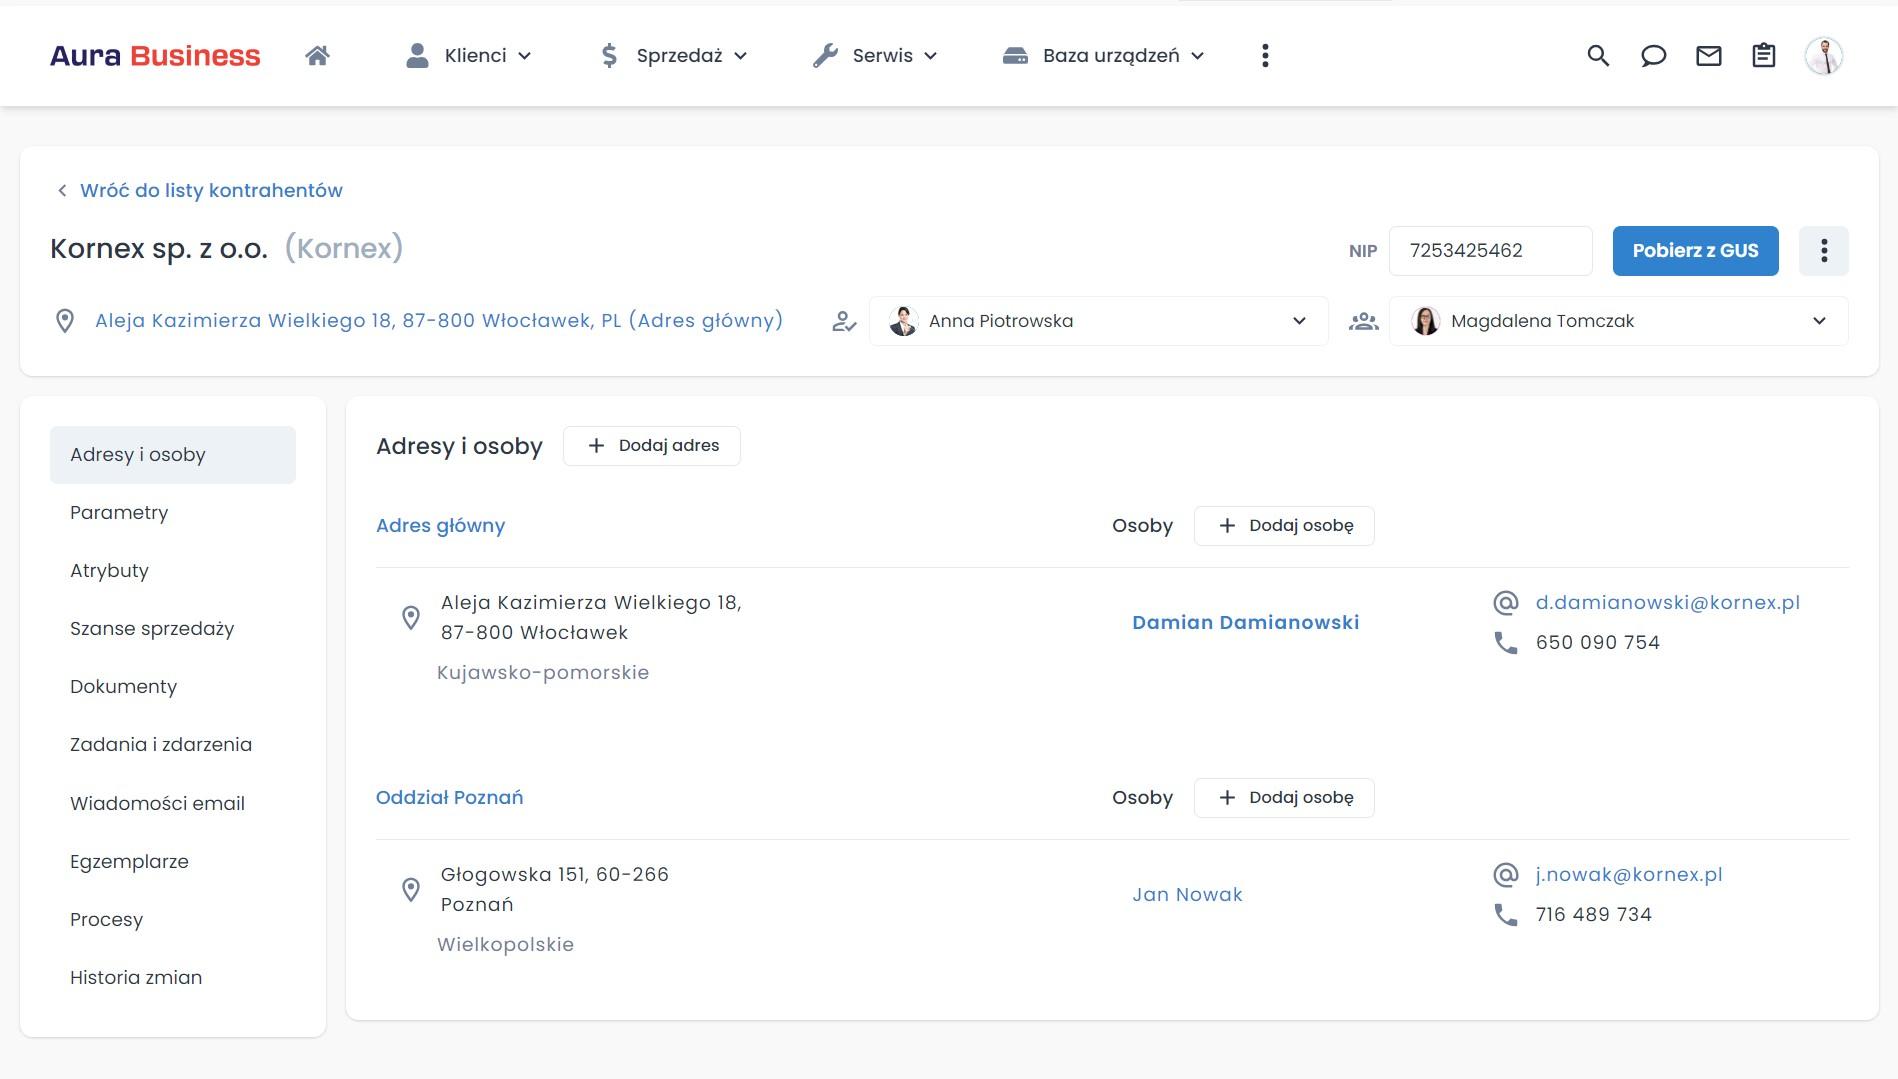The image size is (1898, 1079).
Task: Click the assigned-person icon before Anna Piotrowska
Action: pyautogui.click(x=845, y=321)
